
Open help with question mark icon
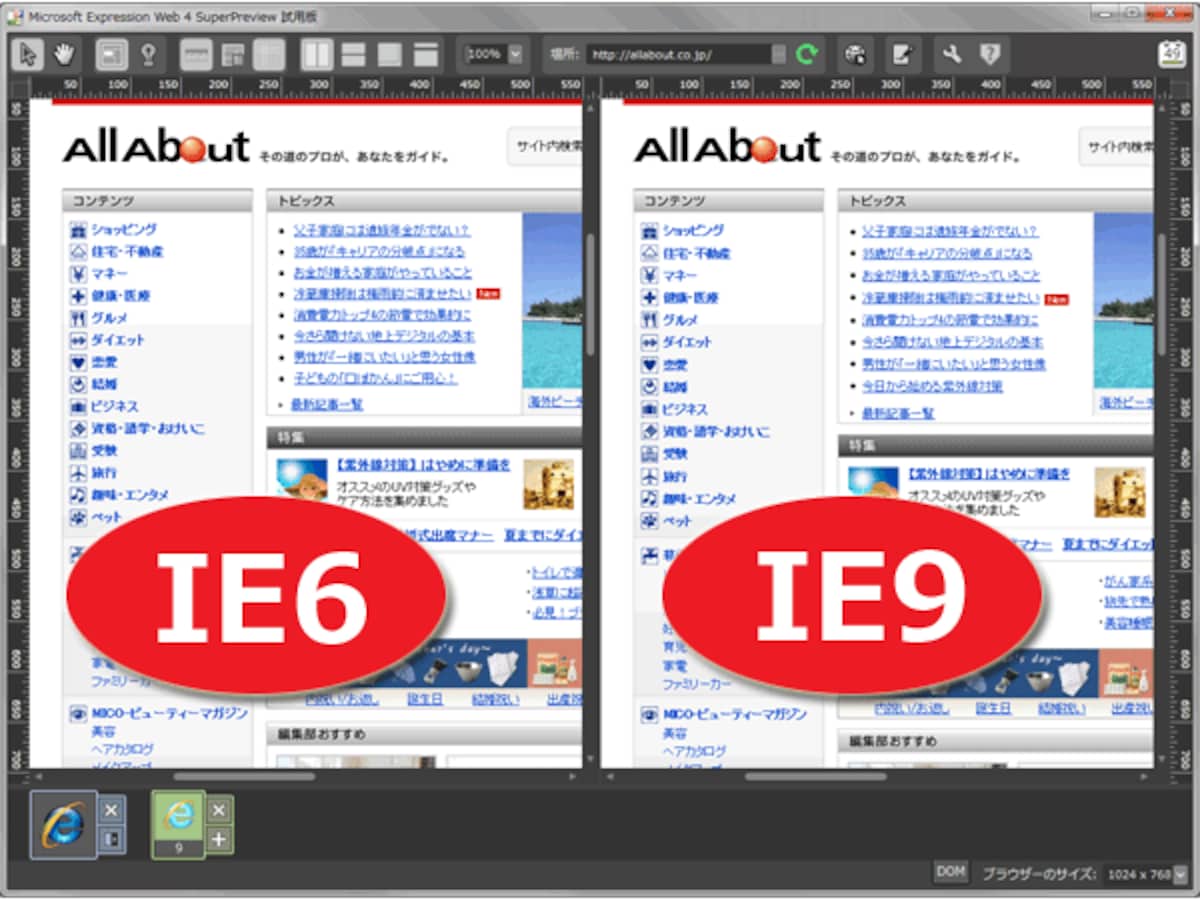coord(989,54)
